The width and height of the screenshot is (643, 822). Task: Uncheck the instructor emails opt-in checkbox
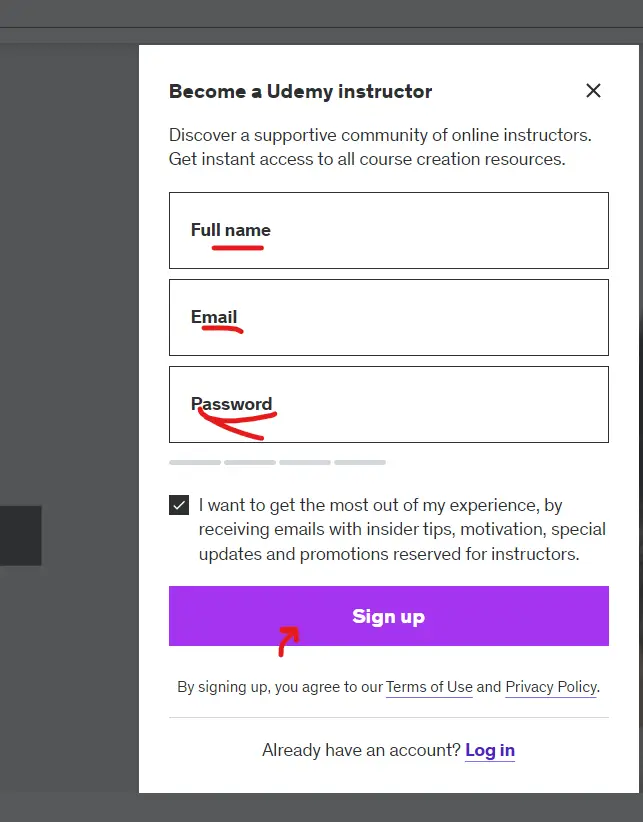[179, 505]
